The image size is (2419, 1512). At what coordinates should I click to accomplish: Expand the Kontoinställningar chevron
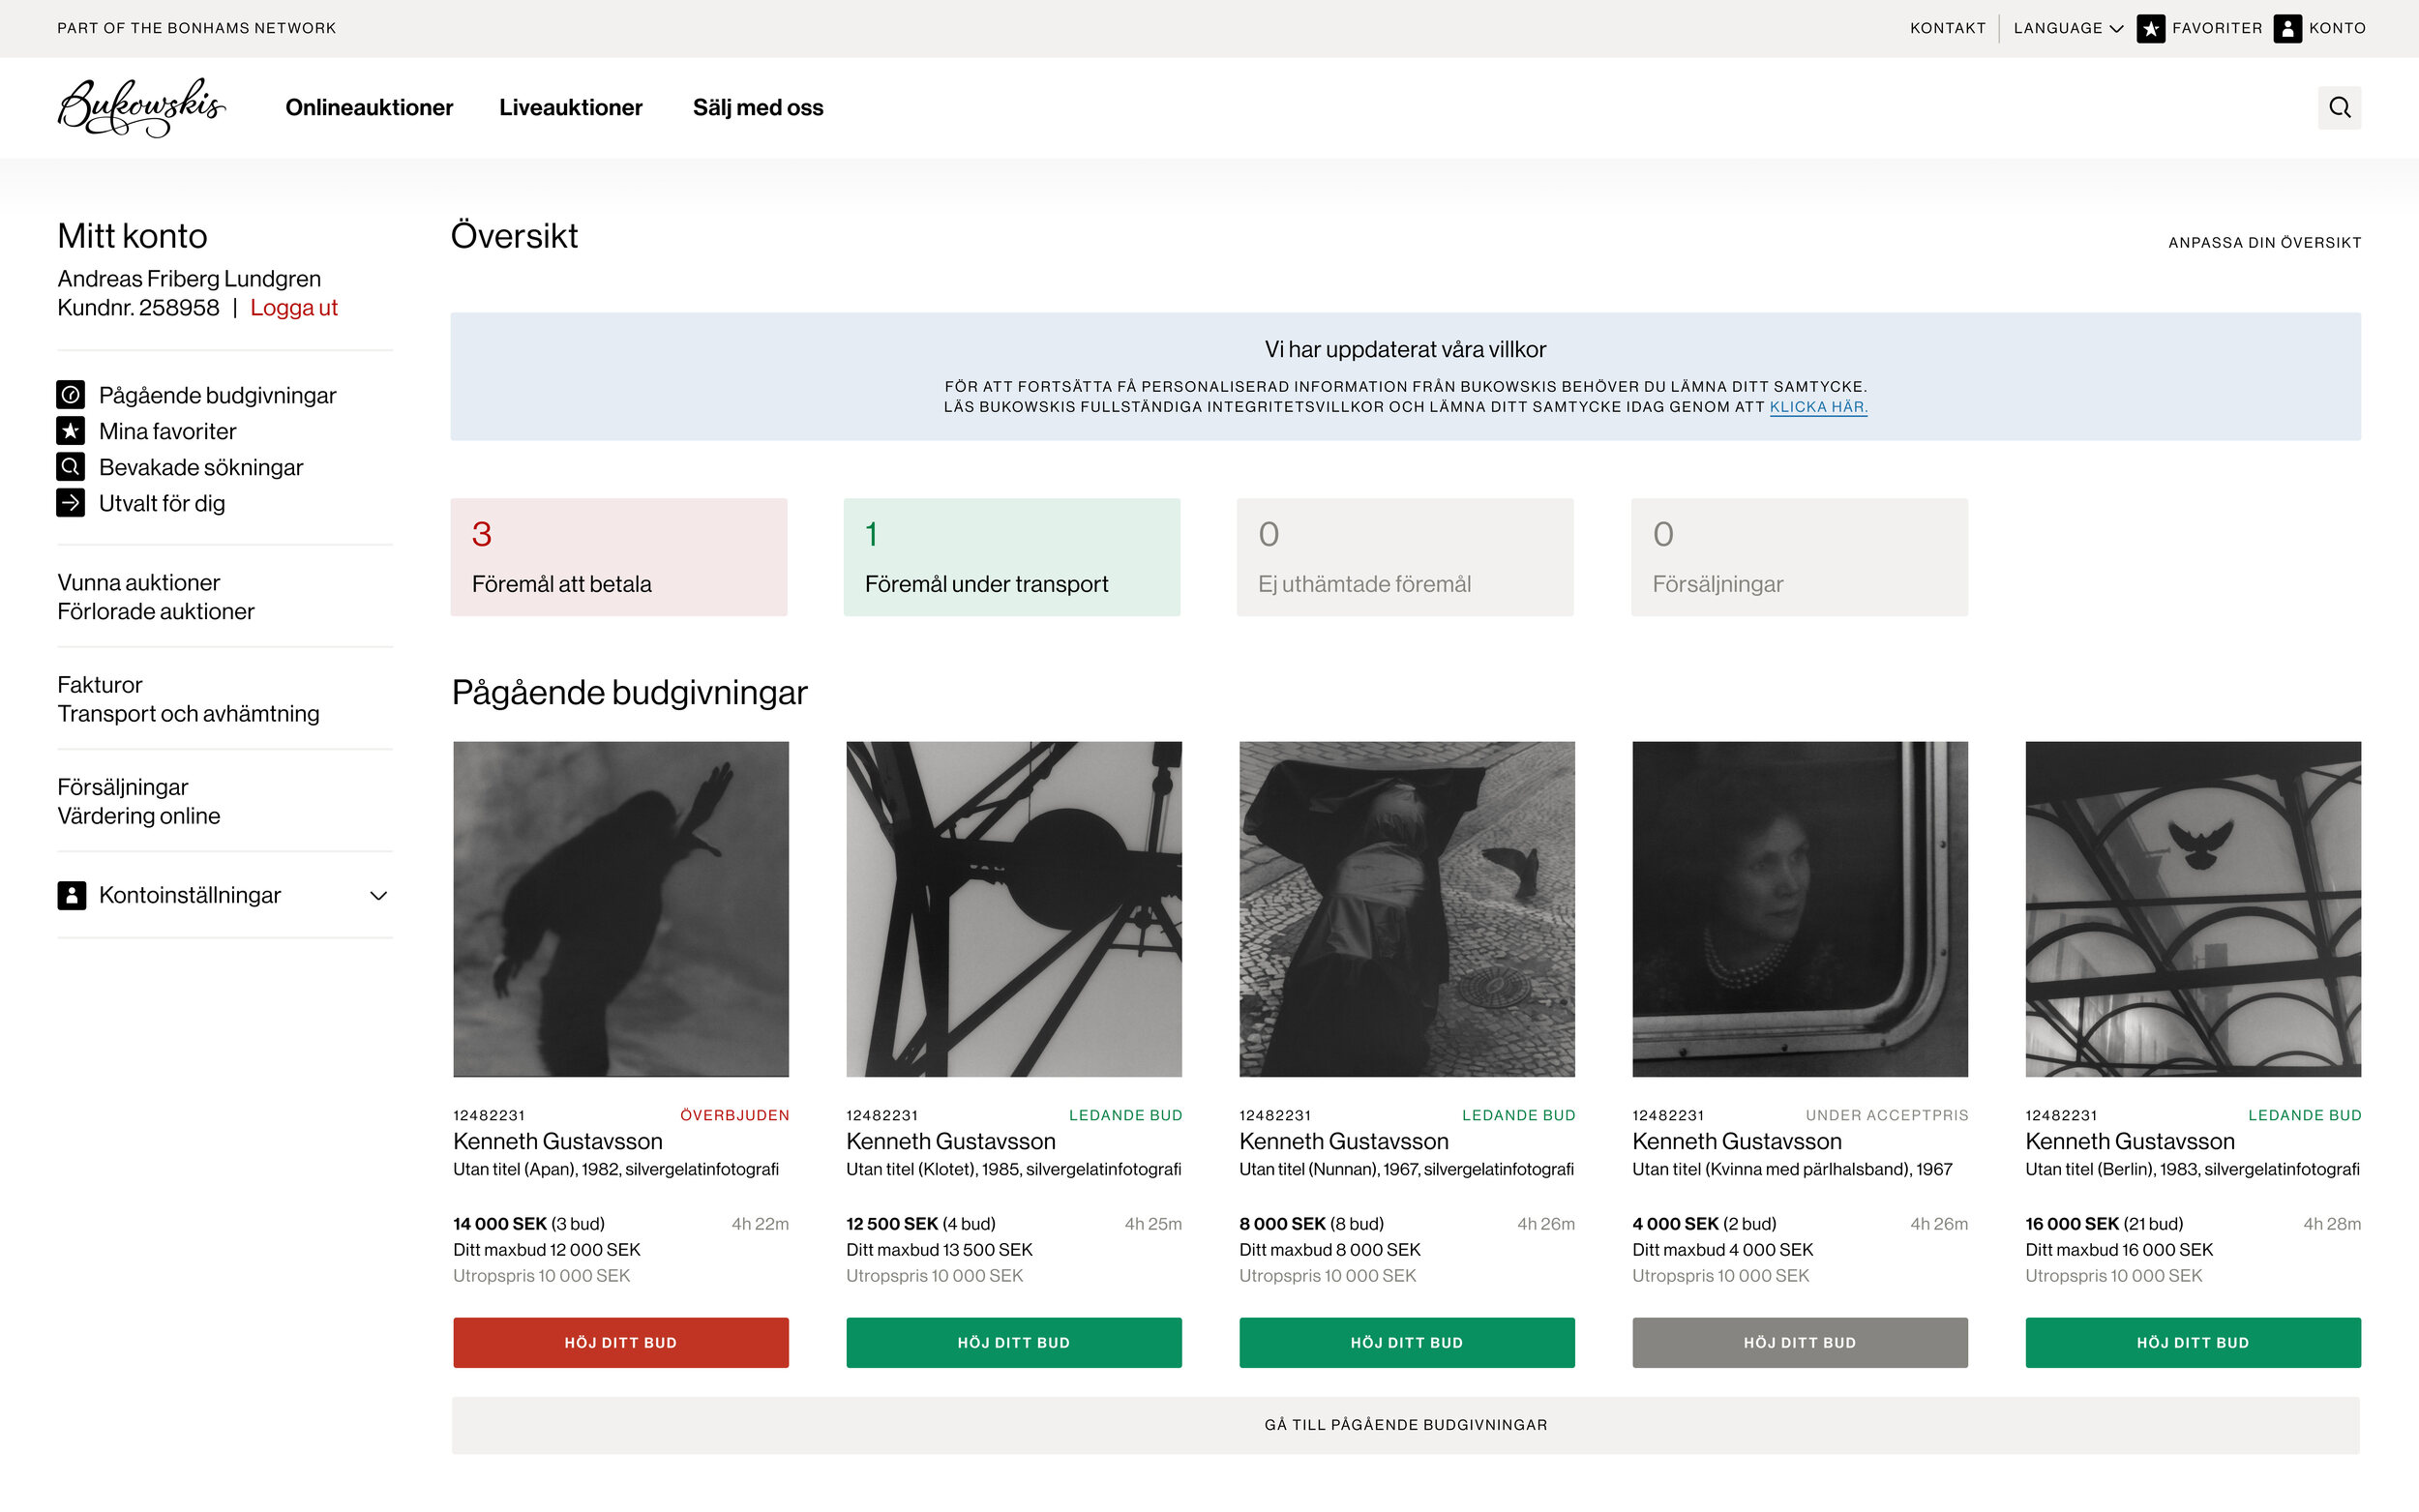coord(378,895)
